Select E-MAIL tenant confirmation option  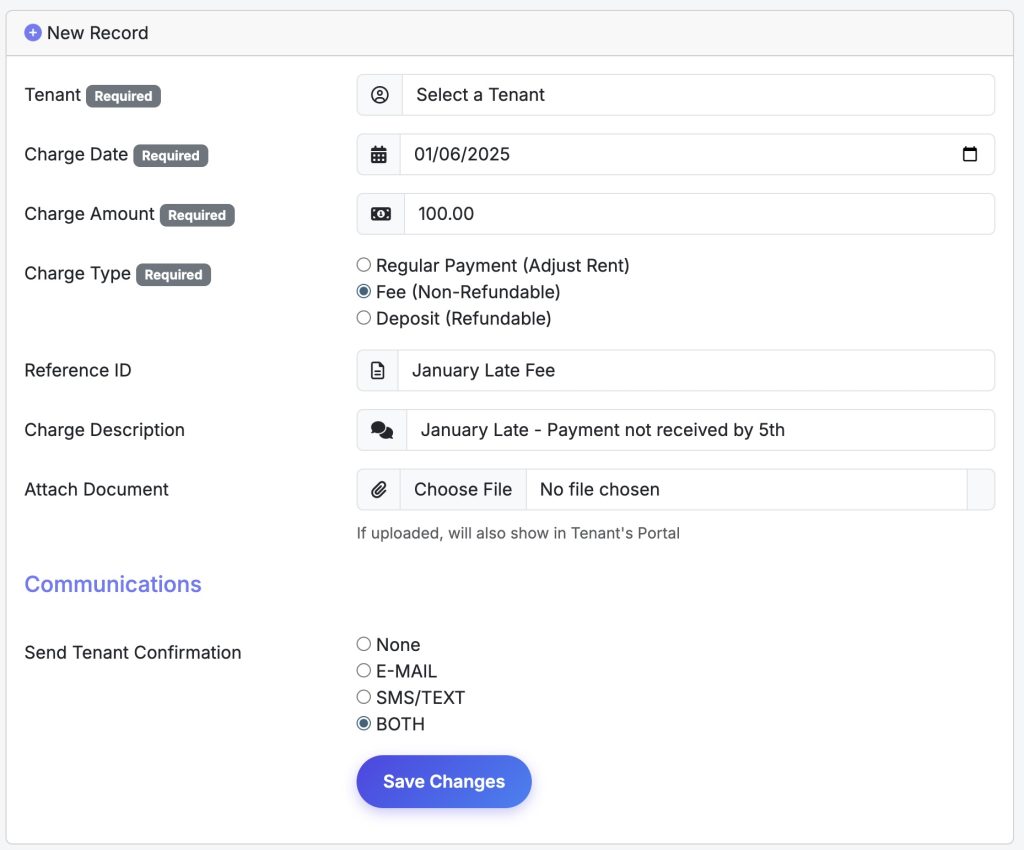point(364,671)
